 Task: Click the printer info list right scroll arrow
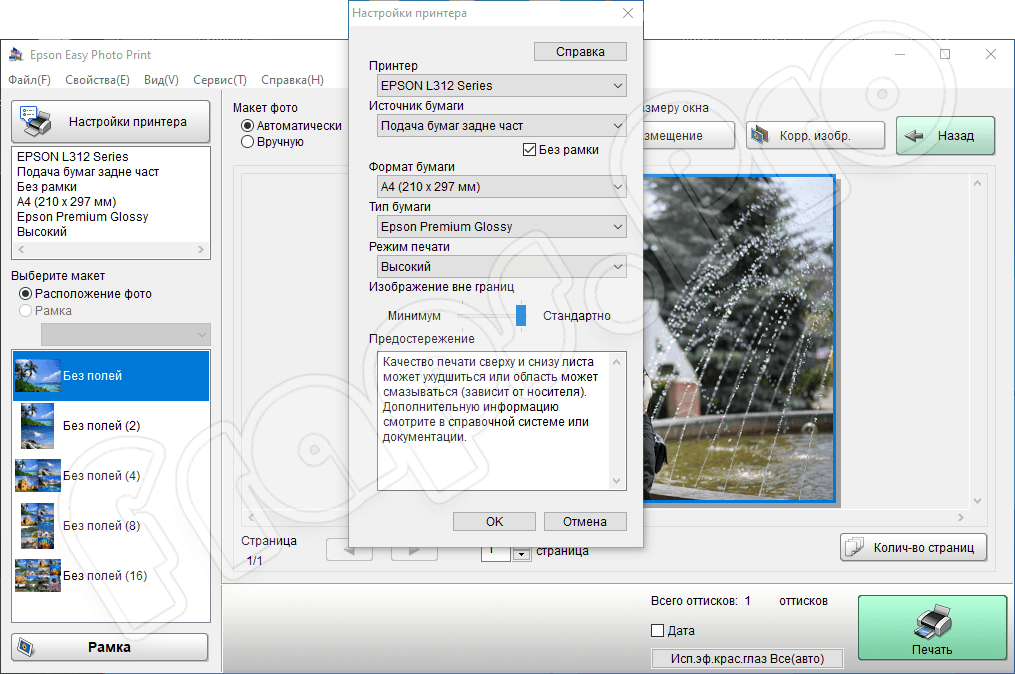pos(201,249)
